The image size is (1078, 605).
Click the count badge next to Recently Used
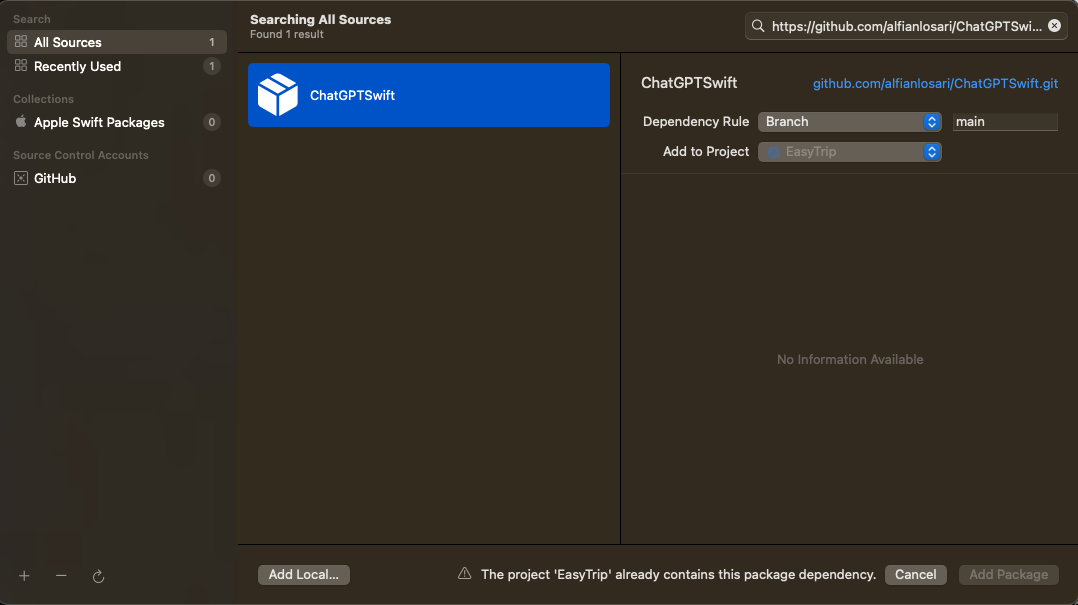point(212,66)
